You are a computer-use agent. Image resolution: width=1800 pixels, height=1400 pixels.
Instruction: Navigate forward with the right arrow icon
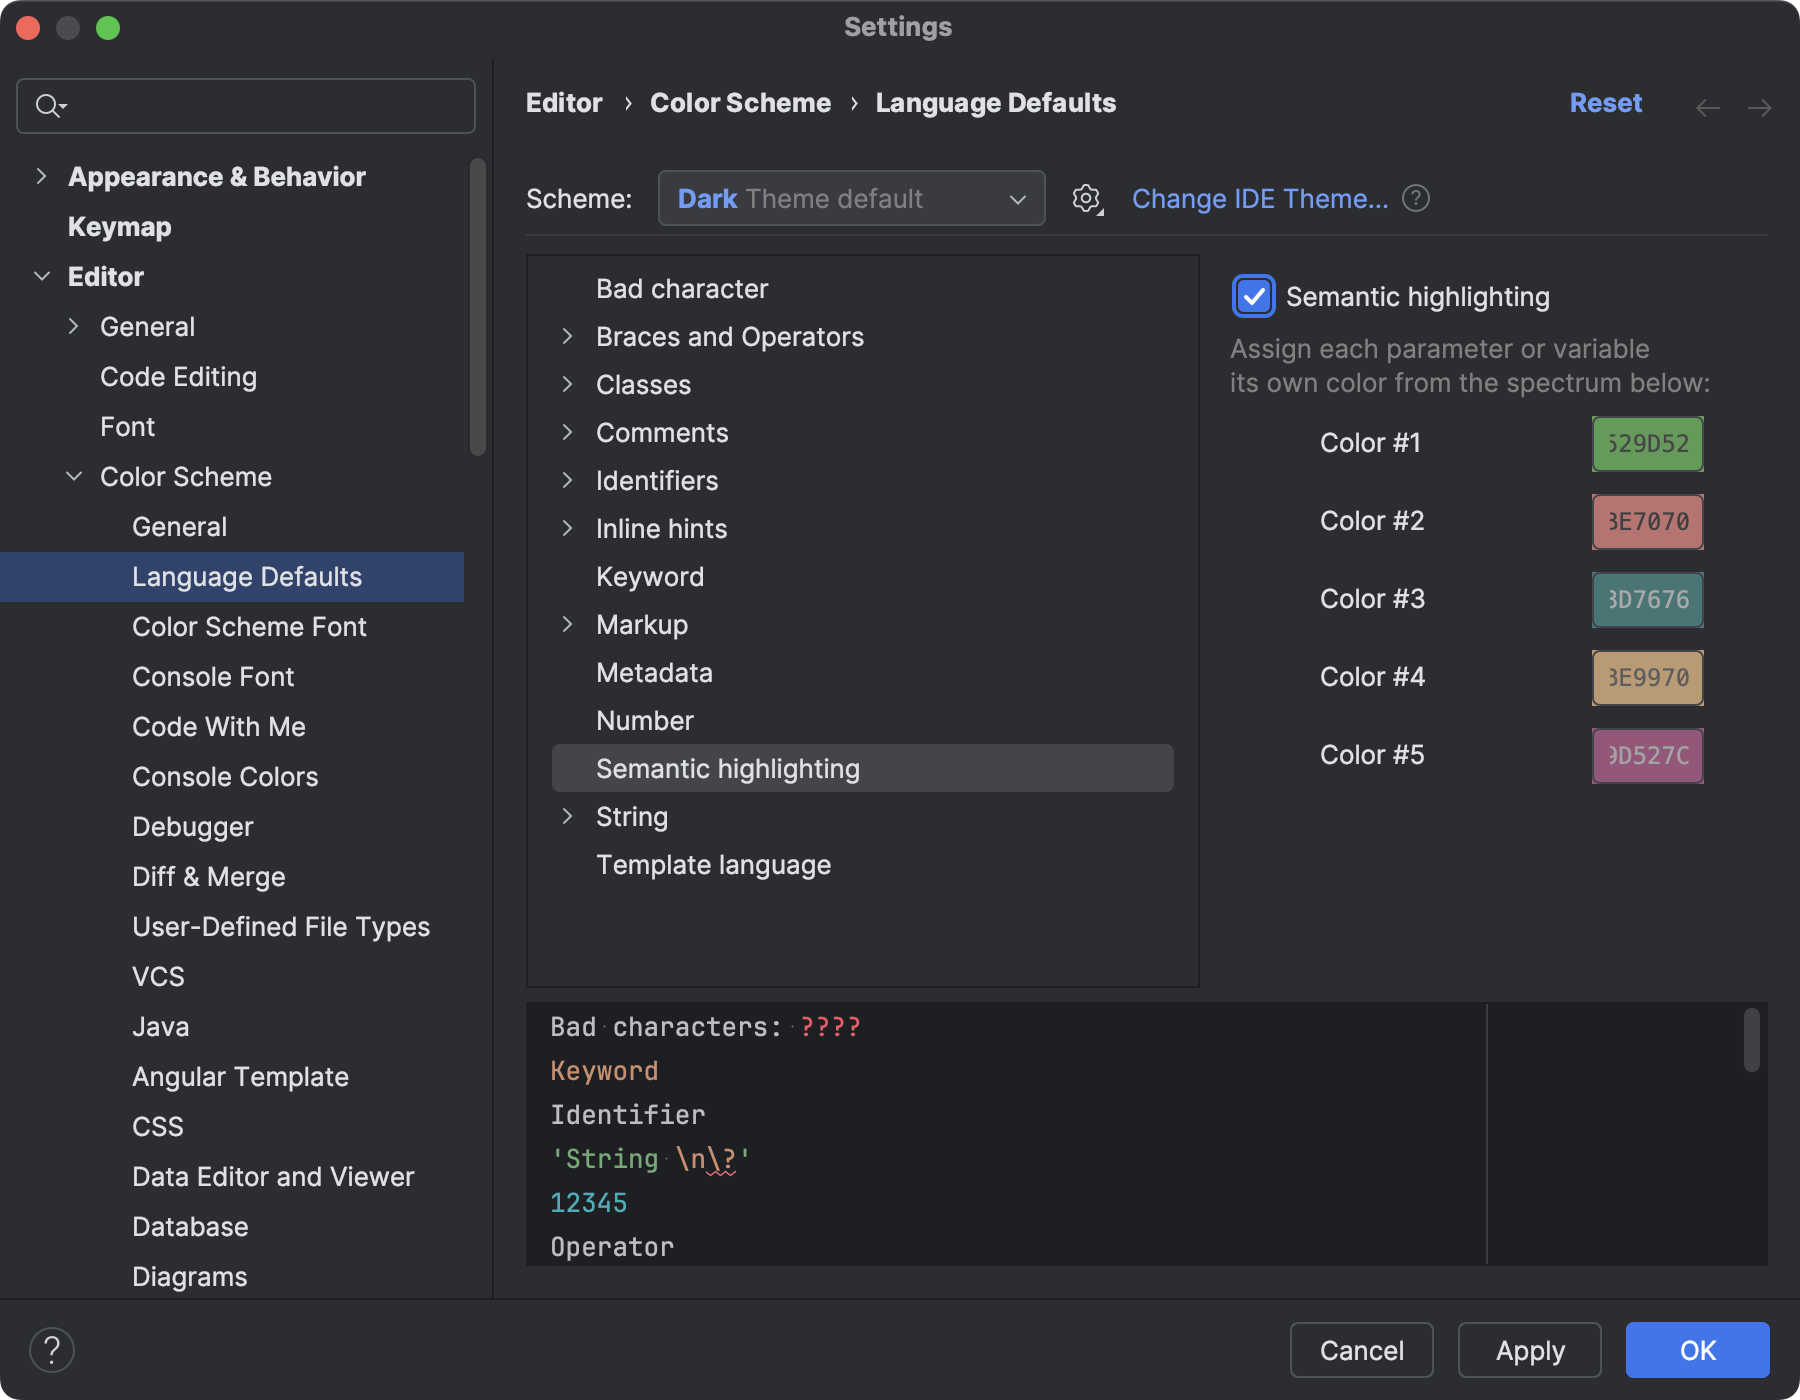pos(1760,106)
